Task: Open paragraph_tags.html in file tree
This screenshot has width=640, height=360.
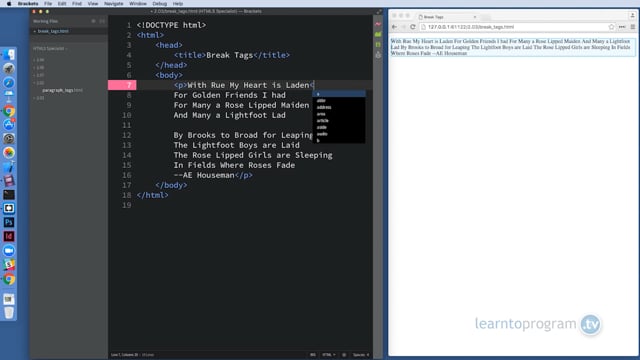Action: pyautogui.click(x=62, y=90)
